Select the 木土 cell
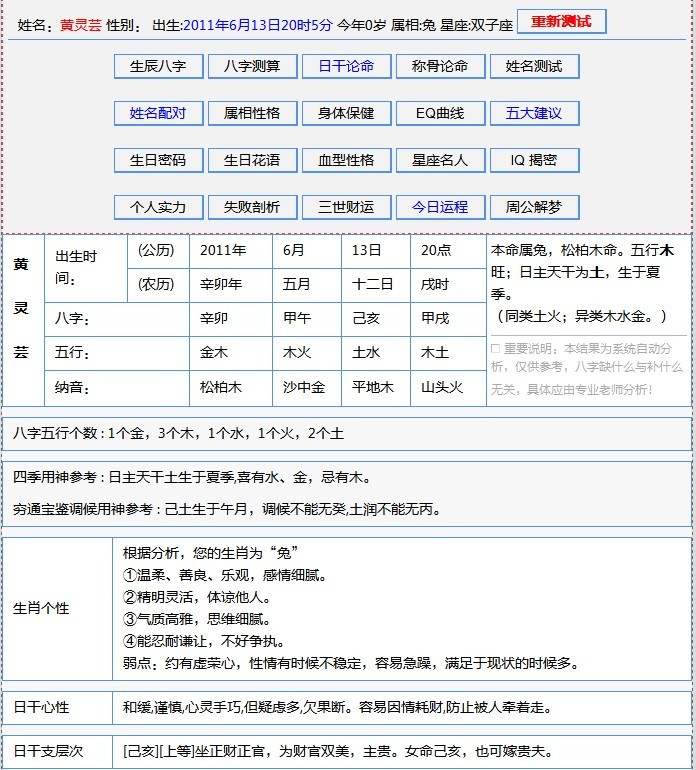The height and width of the screenshot is (770, 696). [x=448, y=353]
